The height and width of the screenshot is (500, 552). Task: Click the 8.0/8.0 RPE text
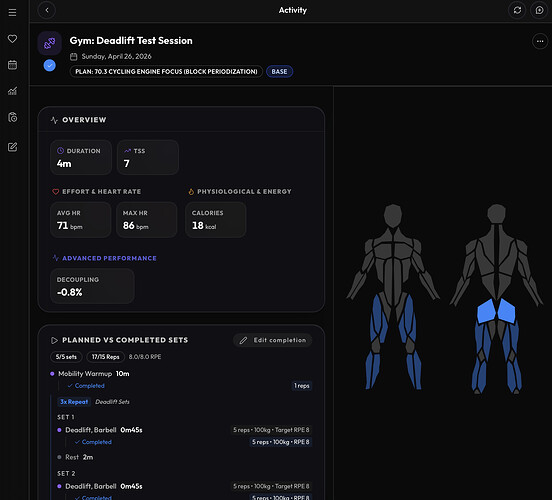(x=145, y=357)
